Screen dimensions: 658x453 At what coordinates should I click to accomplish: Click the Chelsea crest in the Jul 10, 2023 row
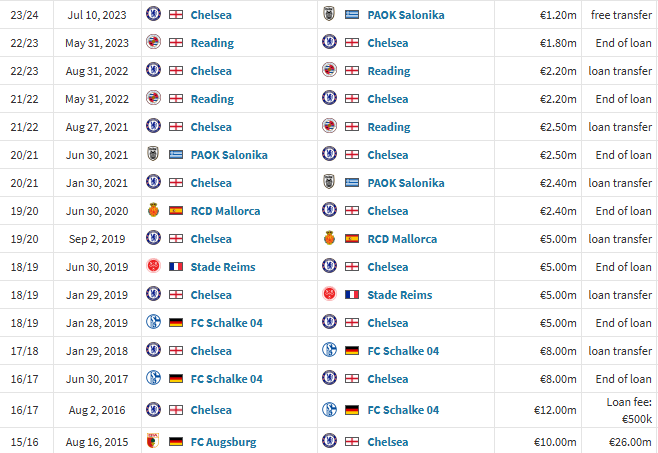[x=153, y=14]
